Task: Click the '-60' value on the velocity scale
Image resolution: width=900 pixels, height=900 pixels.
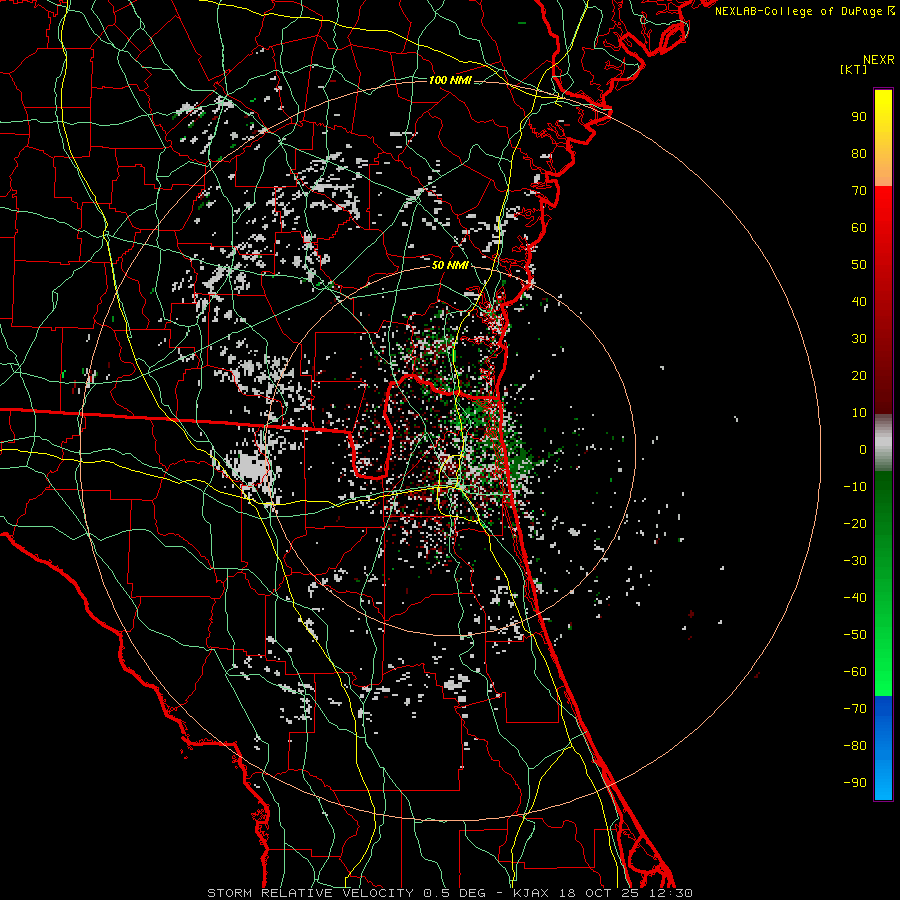Action: (x=855, y=672)
